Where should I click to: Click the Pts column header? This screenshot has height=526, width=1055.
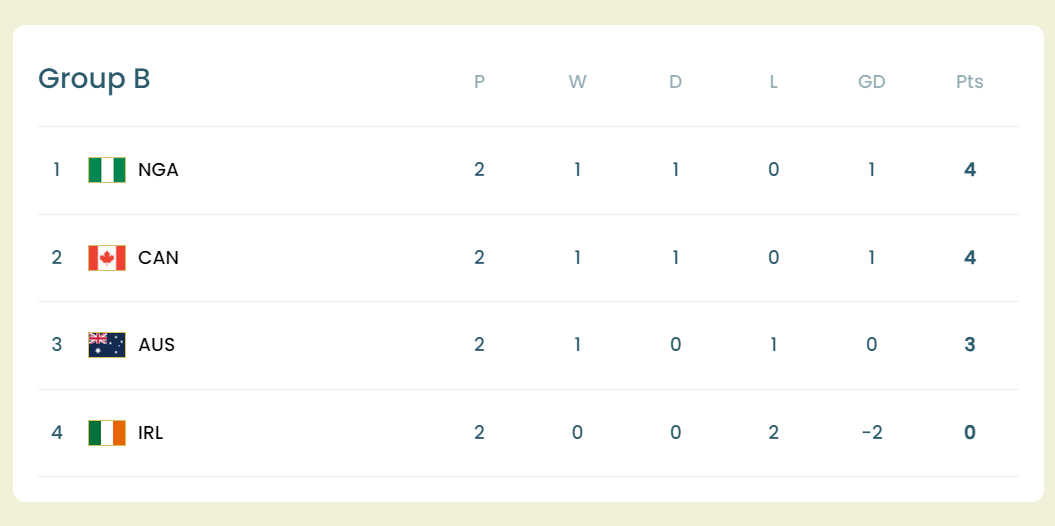point(969,82)
